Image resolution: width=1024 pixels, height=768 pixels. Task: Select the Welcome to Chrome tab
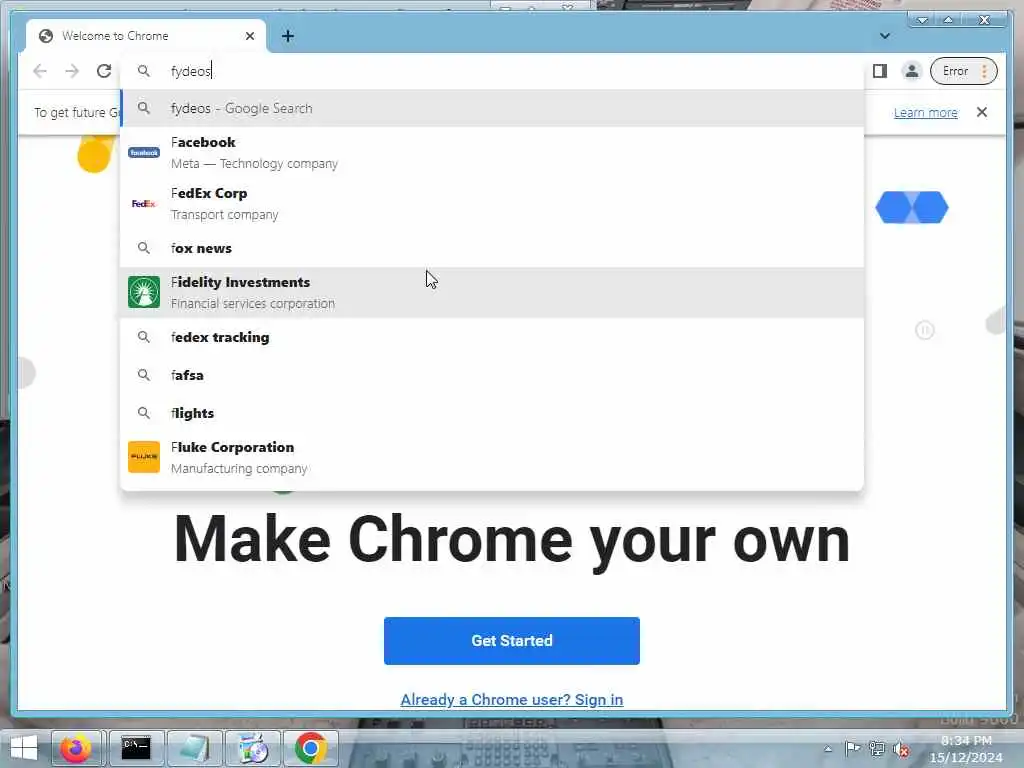(146, 36)
